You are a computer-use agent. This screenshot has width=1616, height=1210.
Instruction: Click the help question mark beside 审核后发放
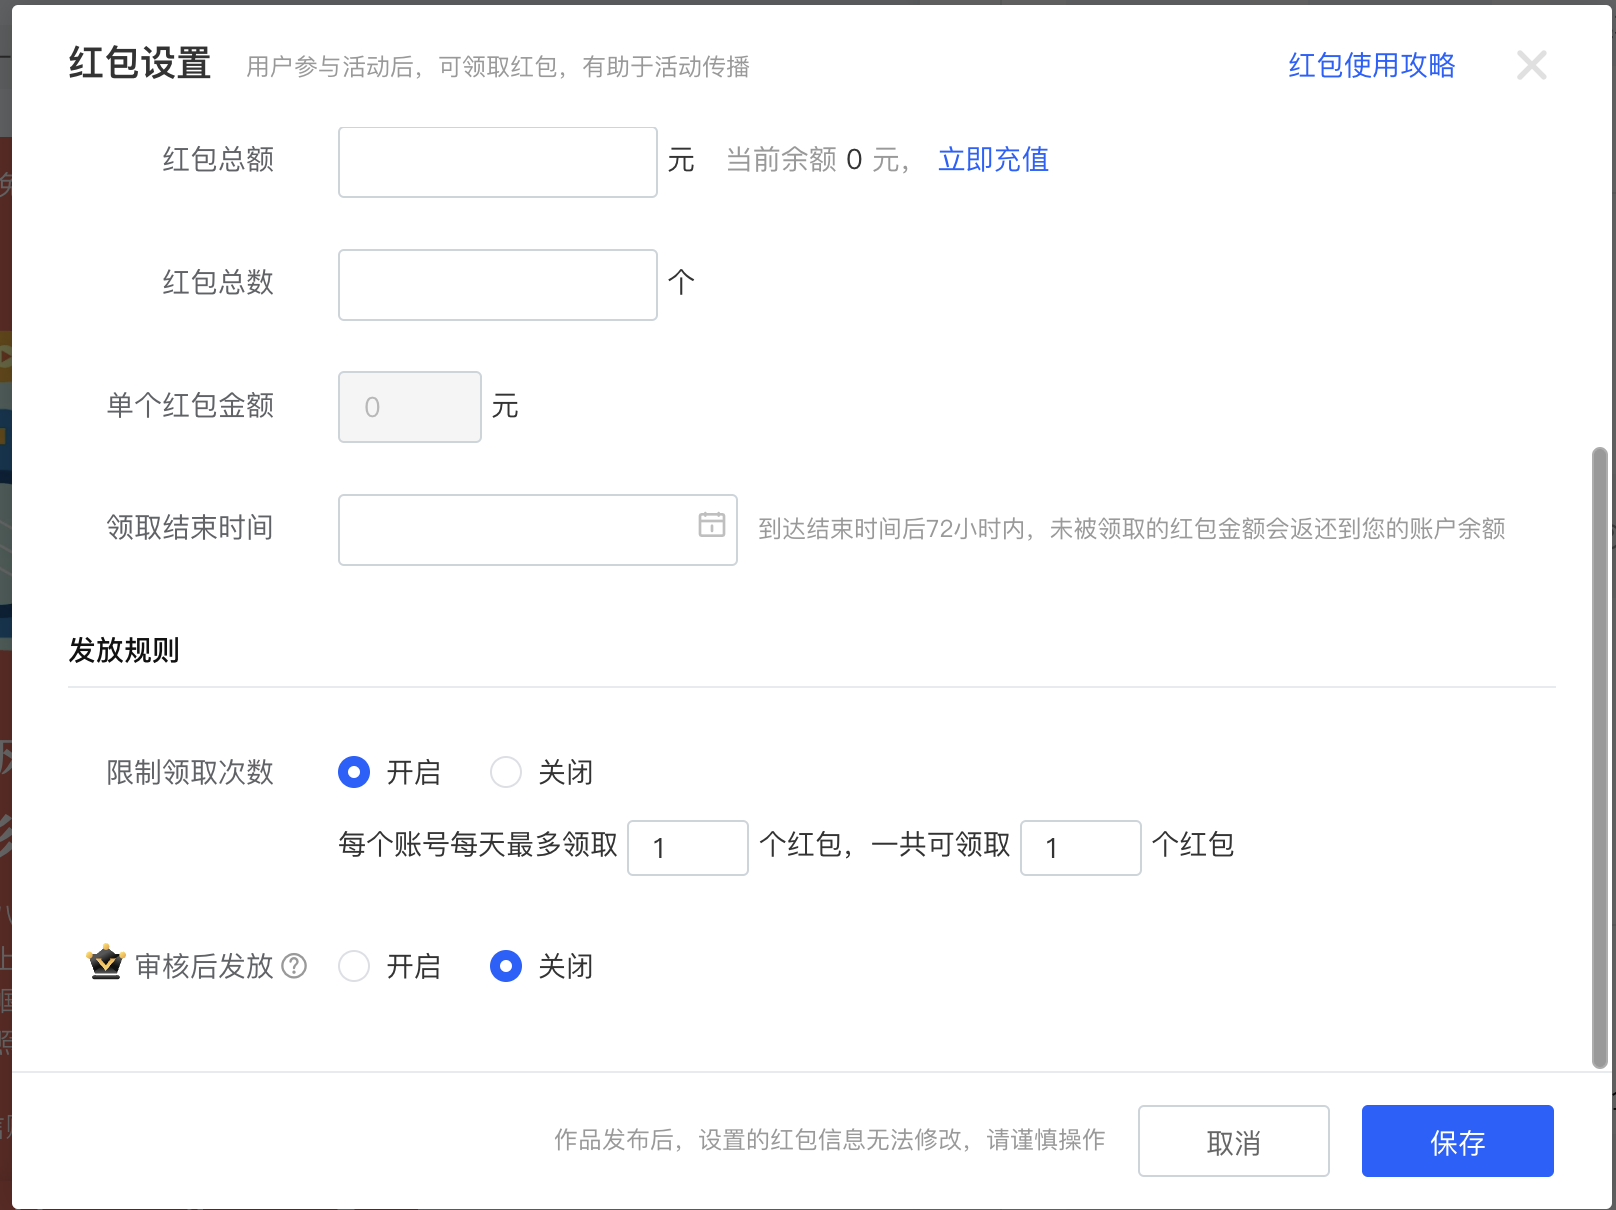[x=294, y=966]
